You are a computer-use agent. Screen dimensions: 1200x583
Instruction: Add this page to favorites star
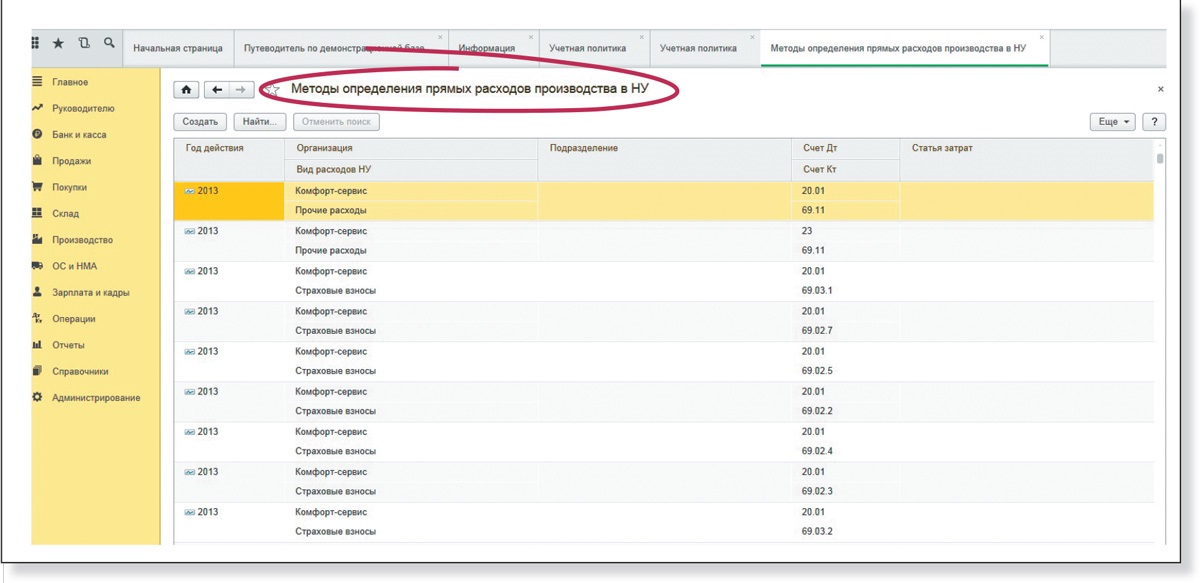272,91
